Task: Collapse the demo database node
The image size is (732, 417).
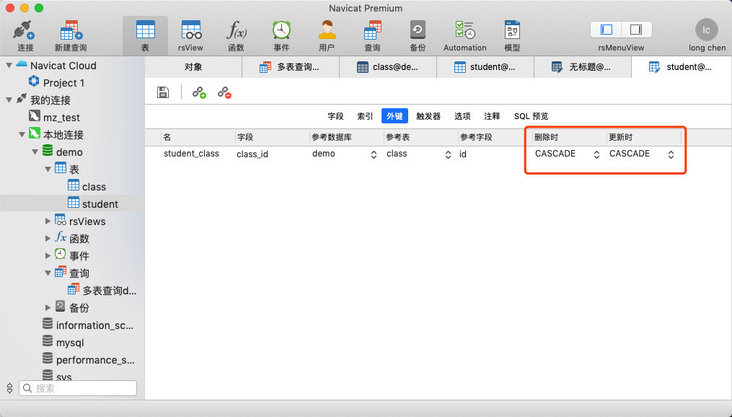Action: (35, 152)
